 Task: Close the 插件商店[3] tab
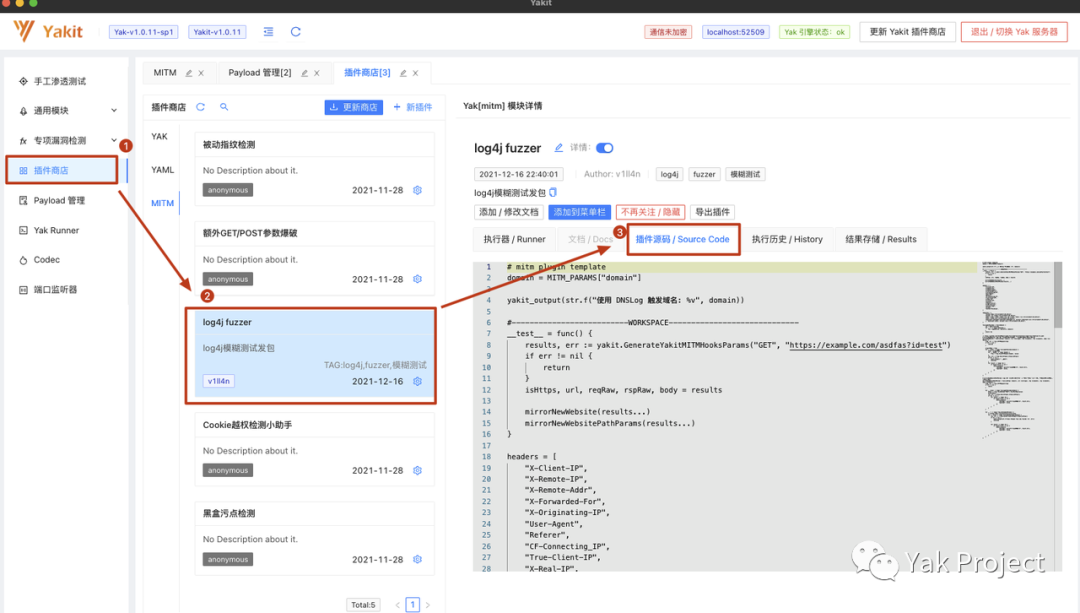click(x=415, y=73)
